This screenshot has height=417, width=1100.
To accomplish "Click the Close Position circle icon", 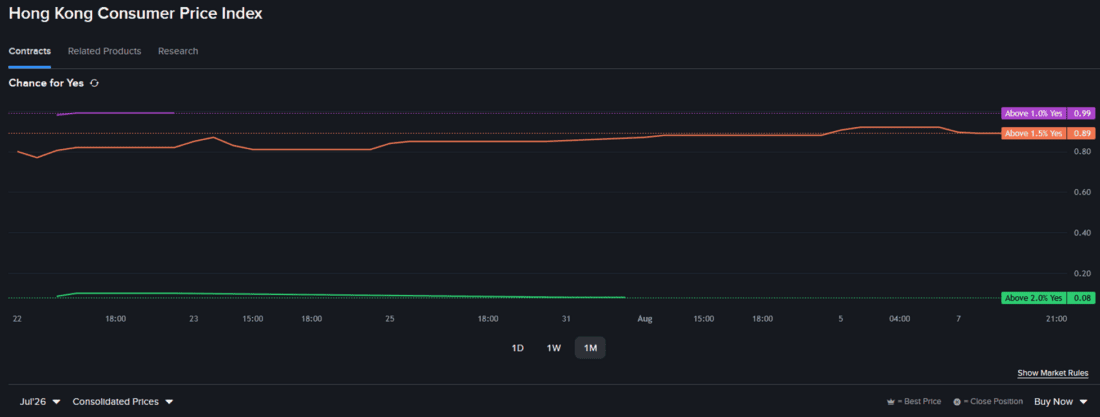I will [957, 402].
